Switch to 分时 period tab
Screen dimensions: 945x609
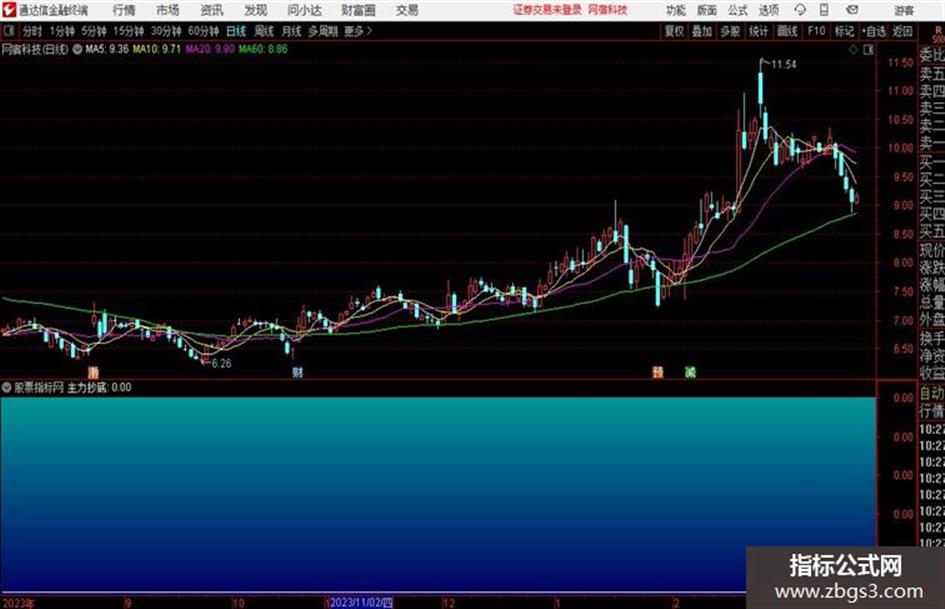pyautogui.click(x=32, y=31)
